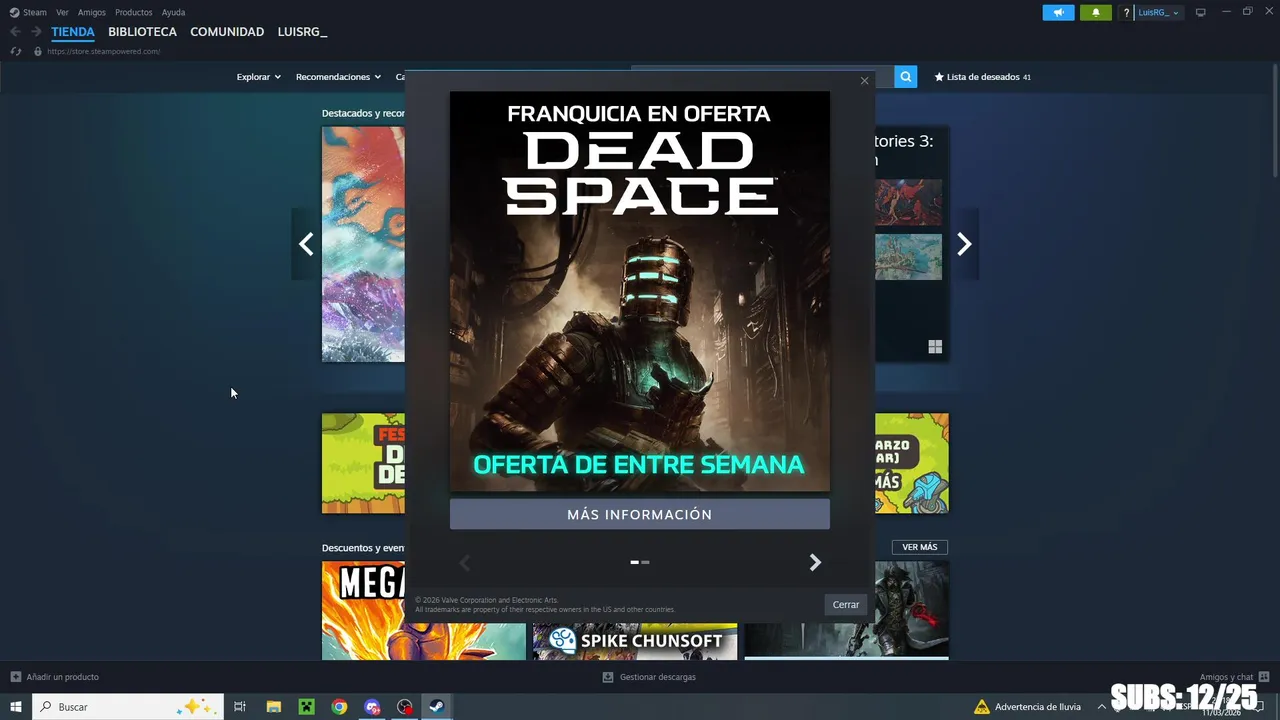Open the LUISRG_ profile tab

(x=302, y=32)
